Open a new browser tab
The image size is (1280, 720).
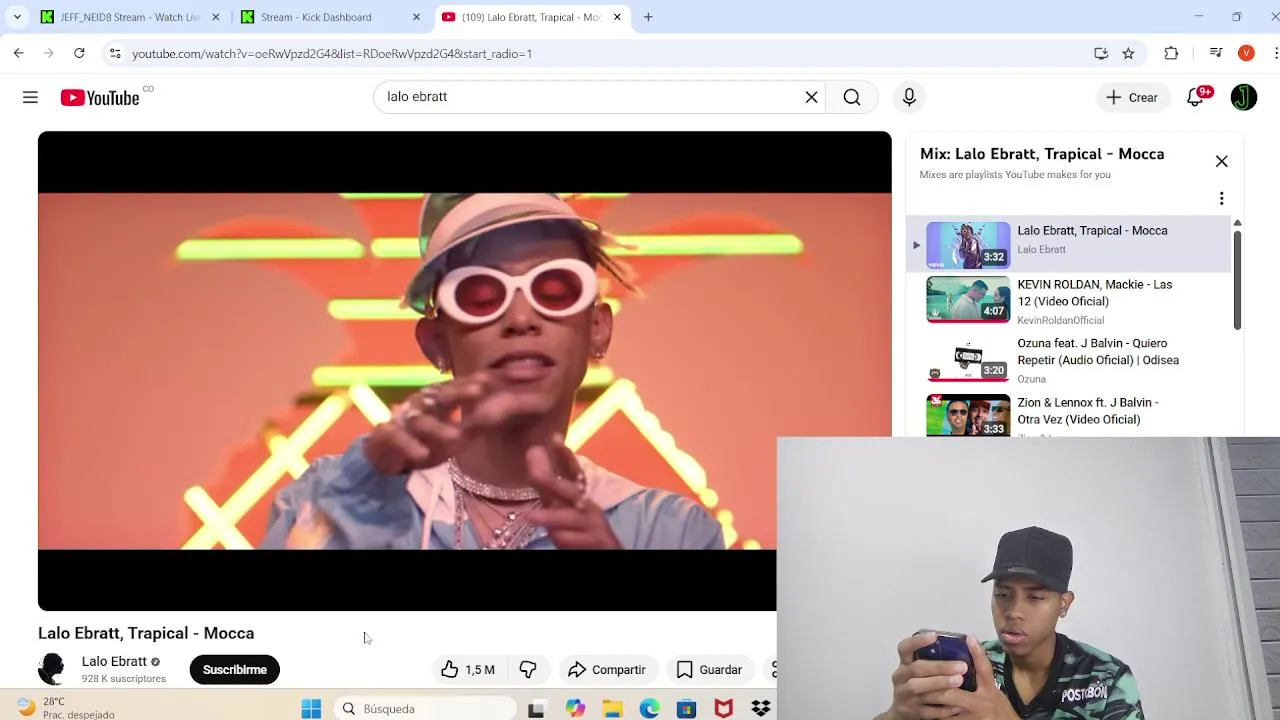(648, 17)
